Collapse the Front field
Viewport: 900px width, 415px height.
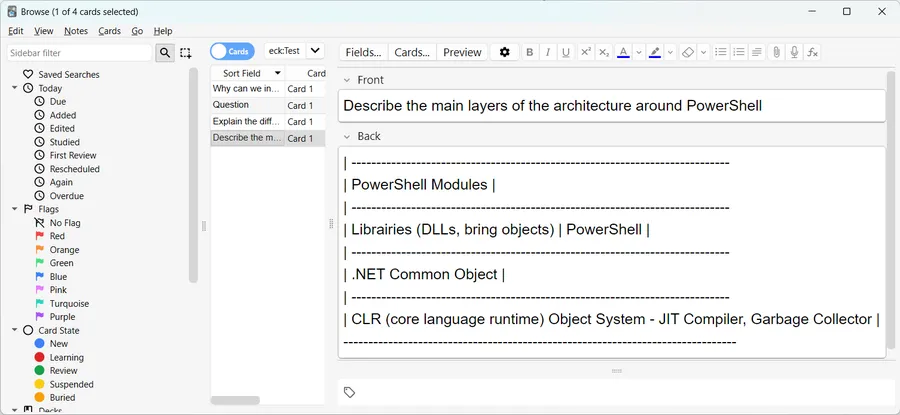(x=347, y=80)
